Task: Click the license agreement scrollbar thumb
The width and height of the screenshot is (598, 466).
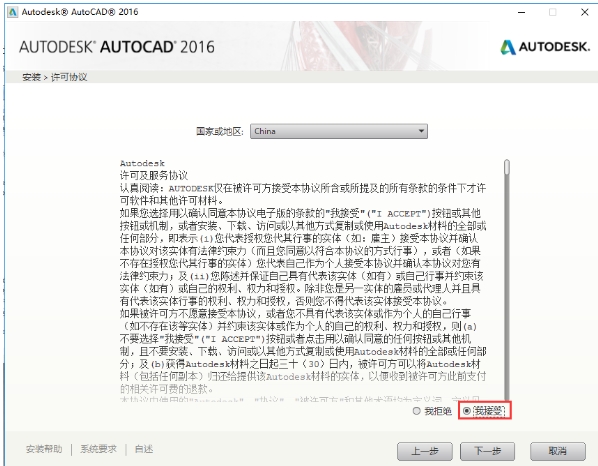Action: tap(506, 167)
